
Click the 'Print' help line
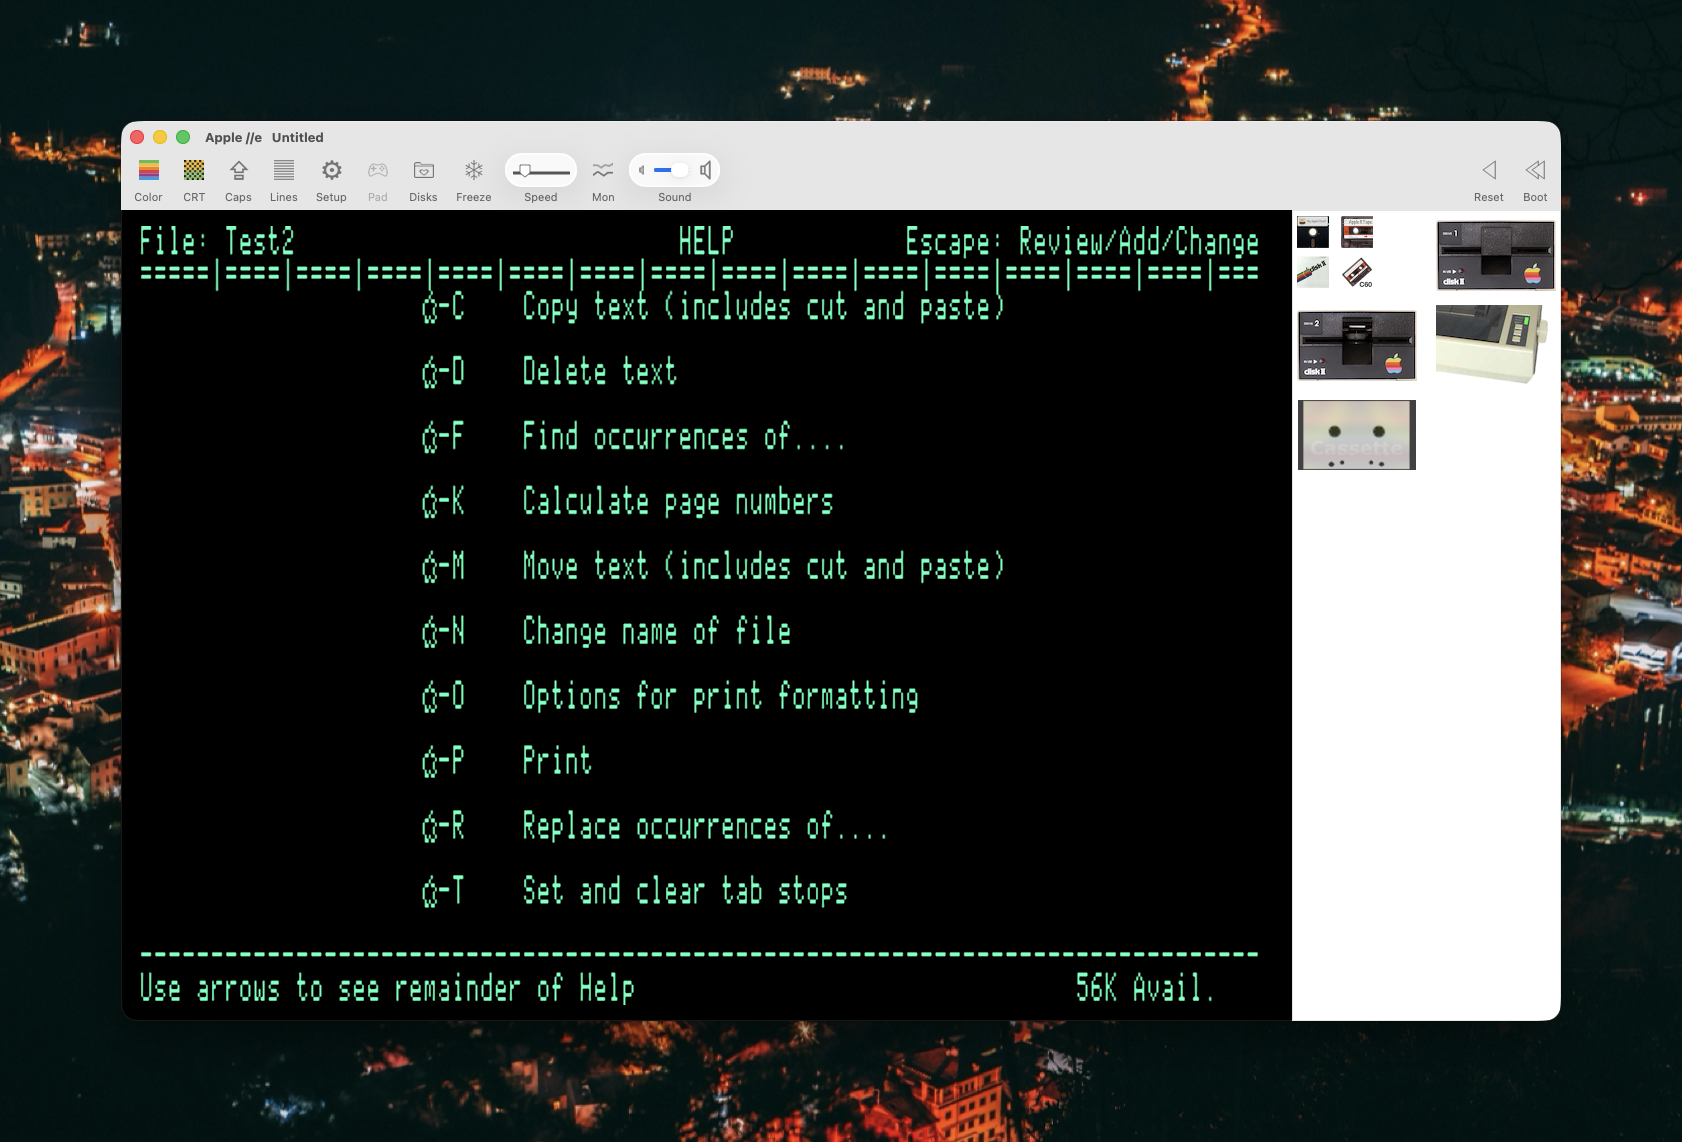click(x=507, y=762)
